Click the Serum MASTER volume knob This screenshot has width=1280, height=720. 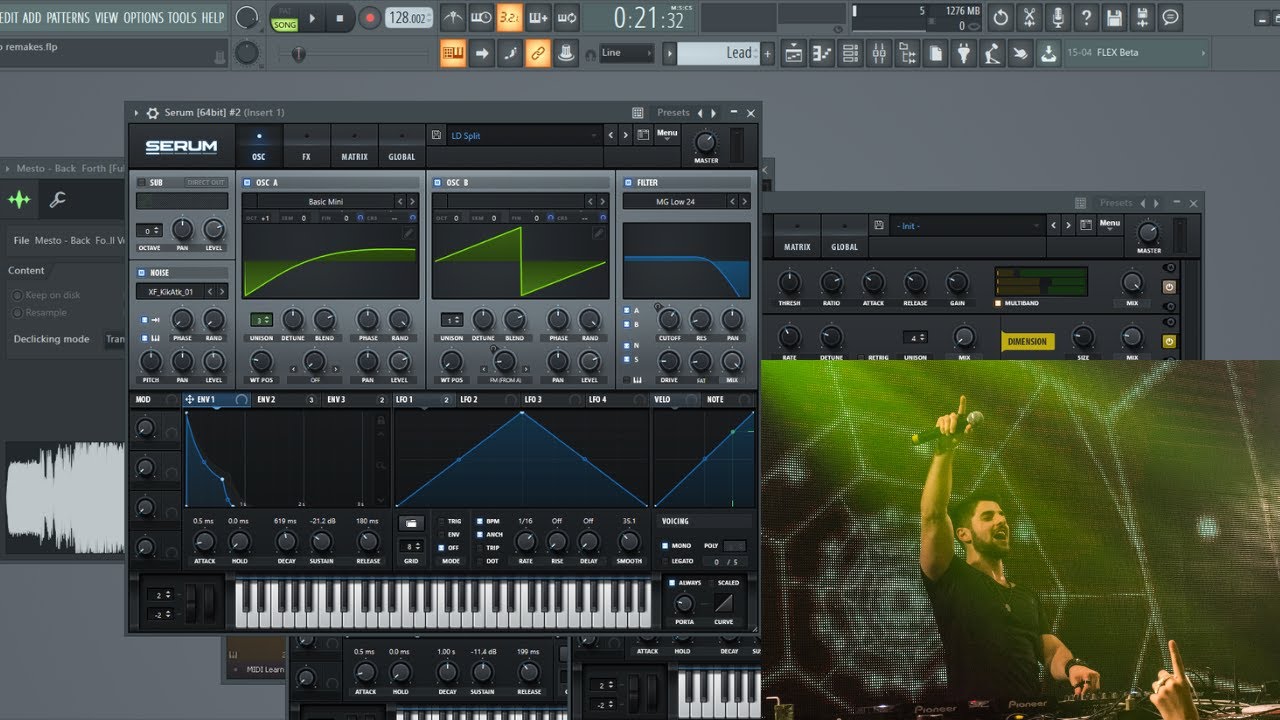706,142
